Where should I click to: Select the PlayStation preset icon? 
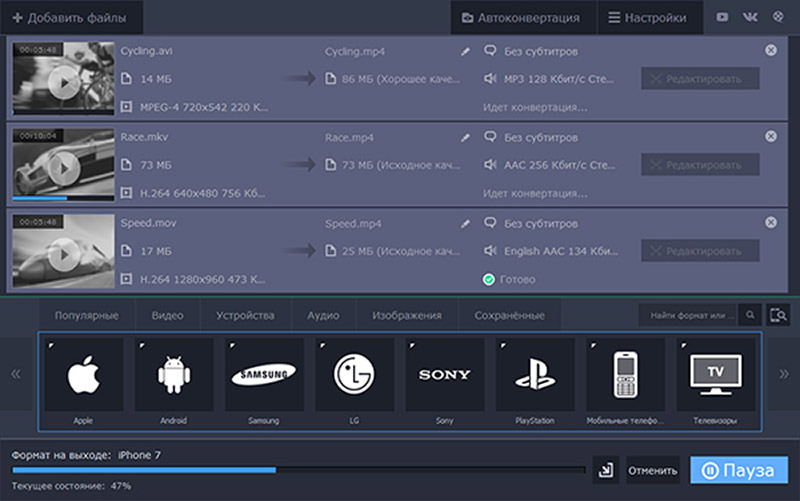tap(535, 375)
